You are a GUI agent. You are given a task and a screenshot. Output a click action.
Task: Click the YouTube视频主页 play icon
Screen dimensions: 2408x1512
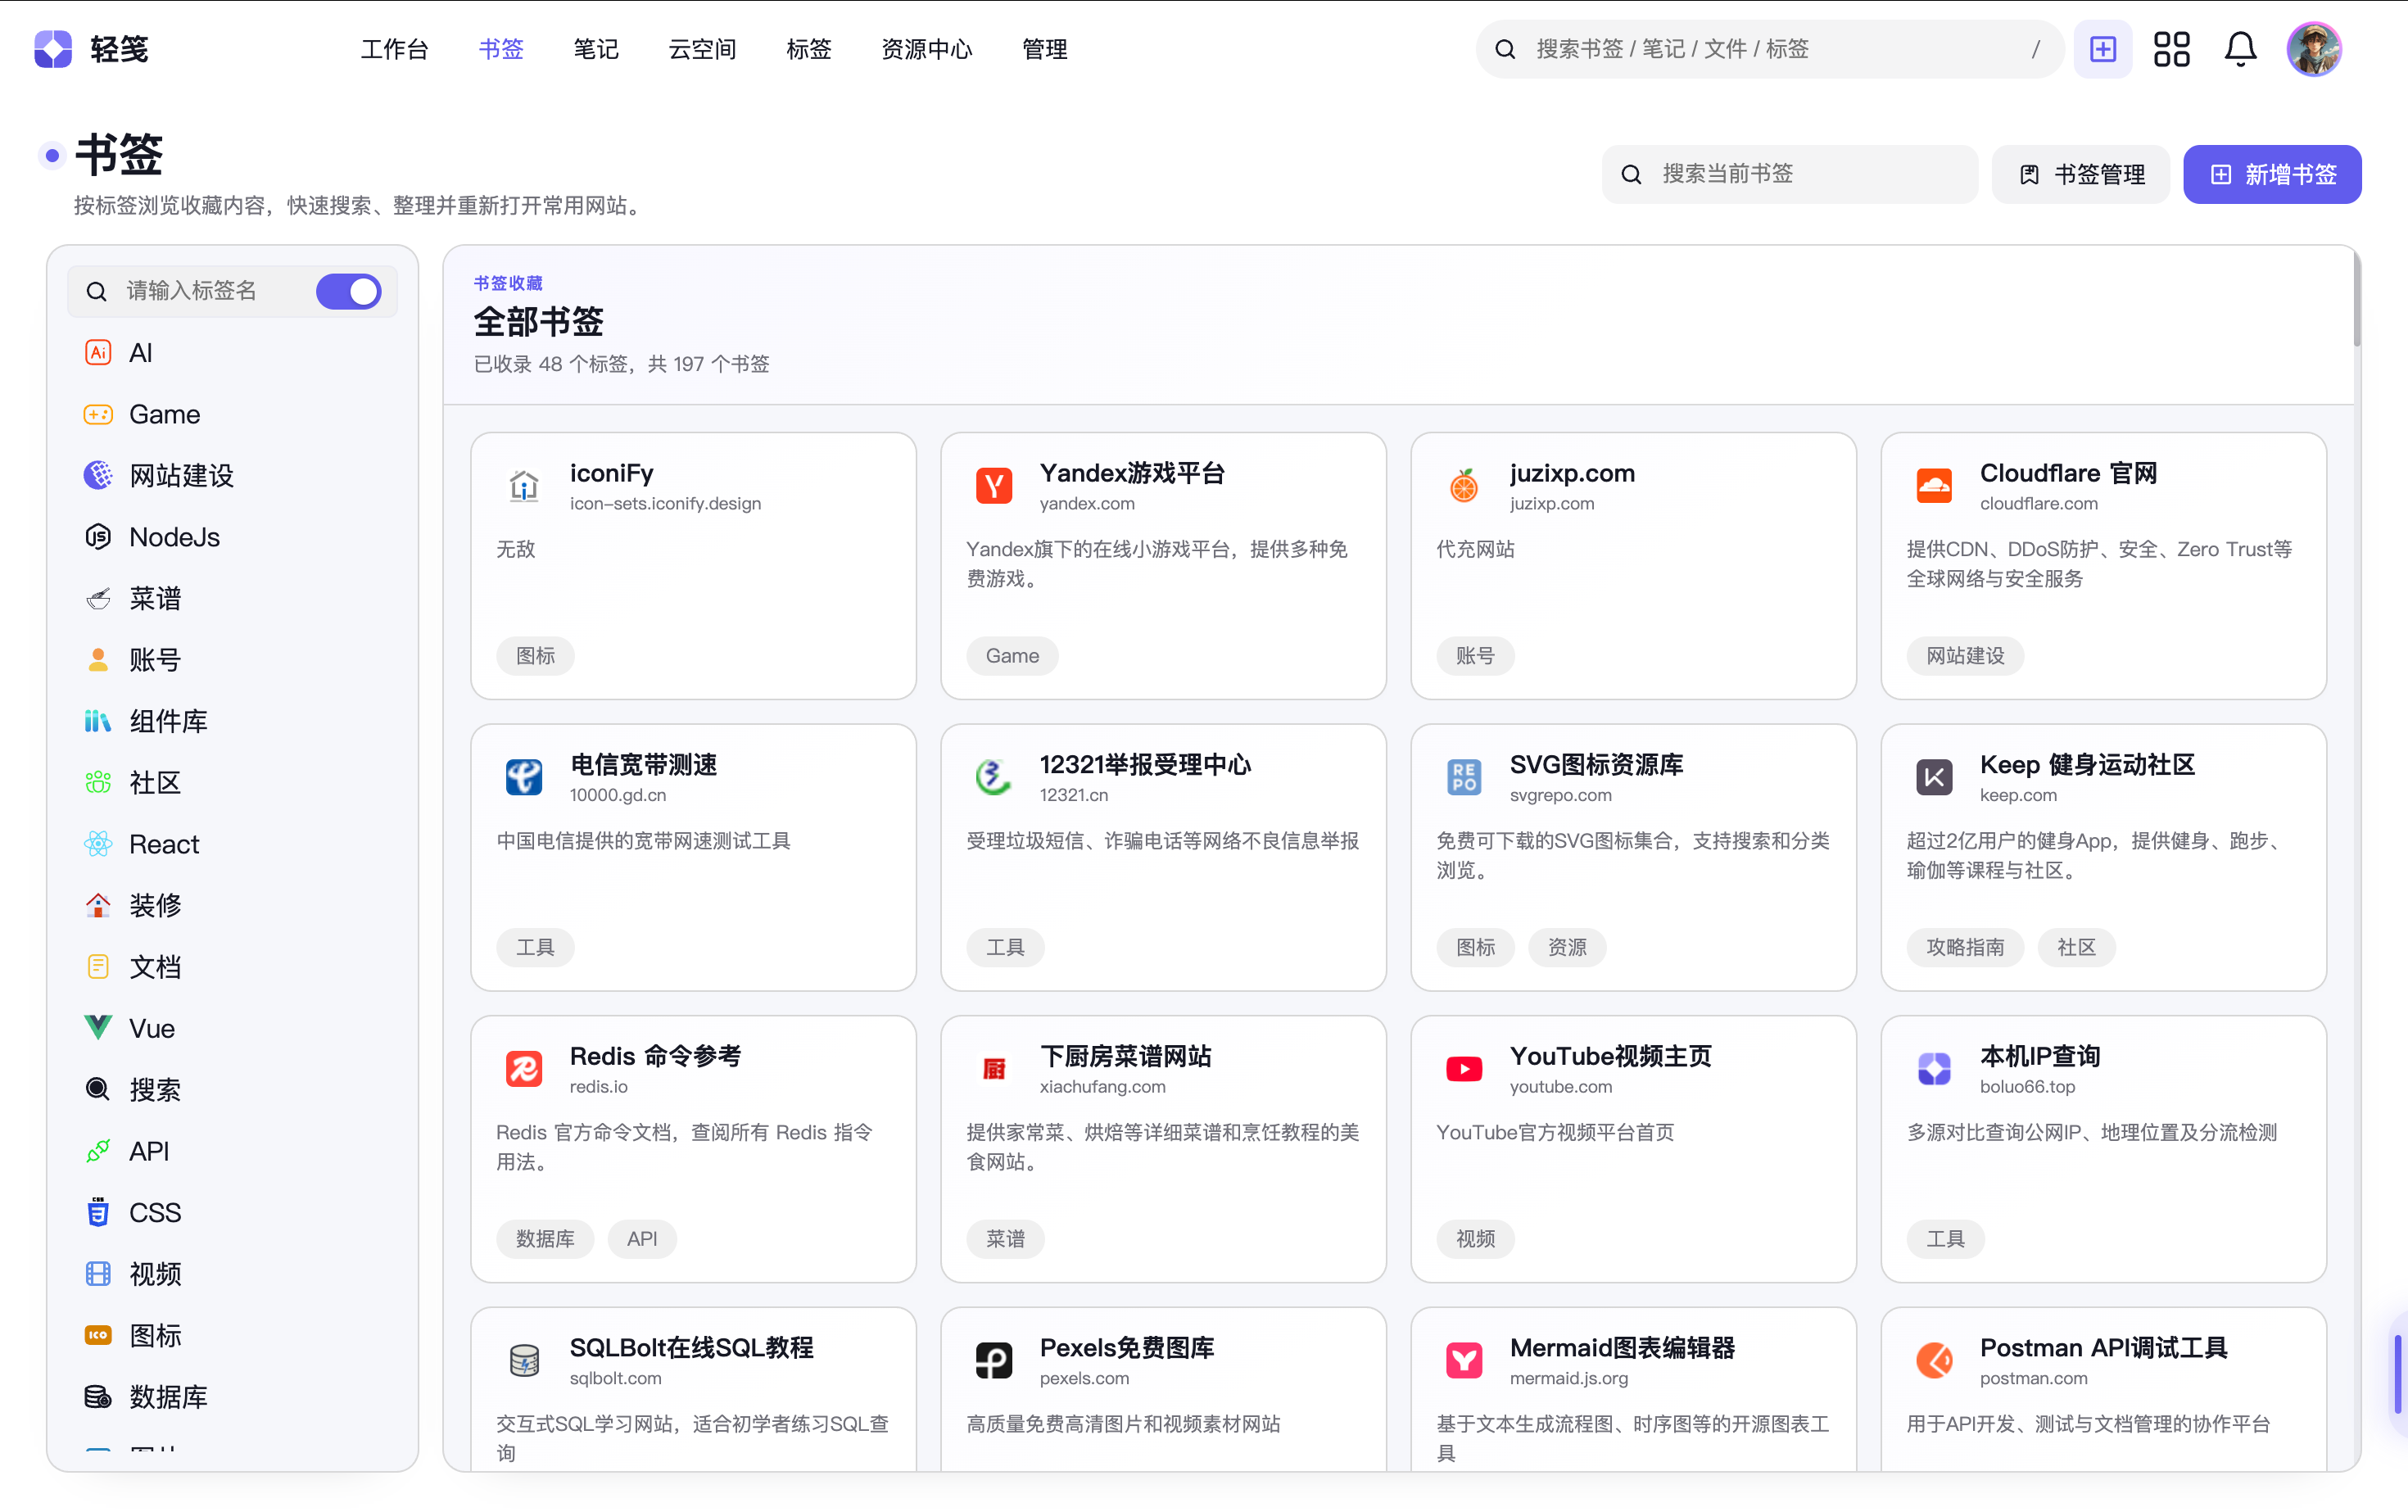pyautogui.click(x=1464, y=1069)
